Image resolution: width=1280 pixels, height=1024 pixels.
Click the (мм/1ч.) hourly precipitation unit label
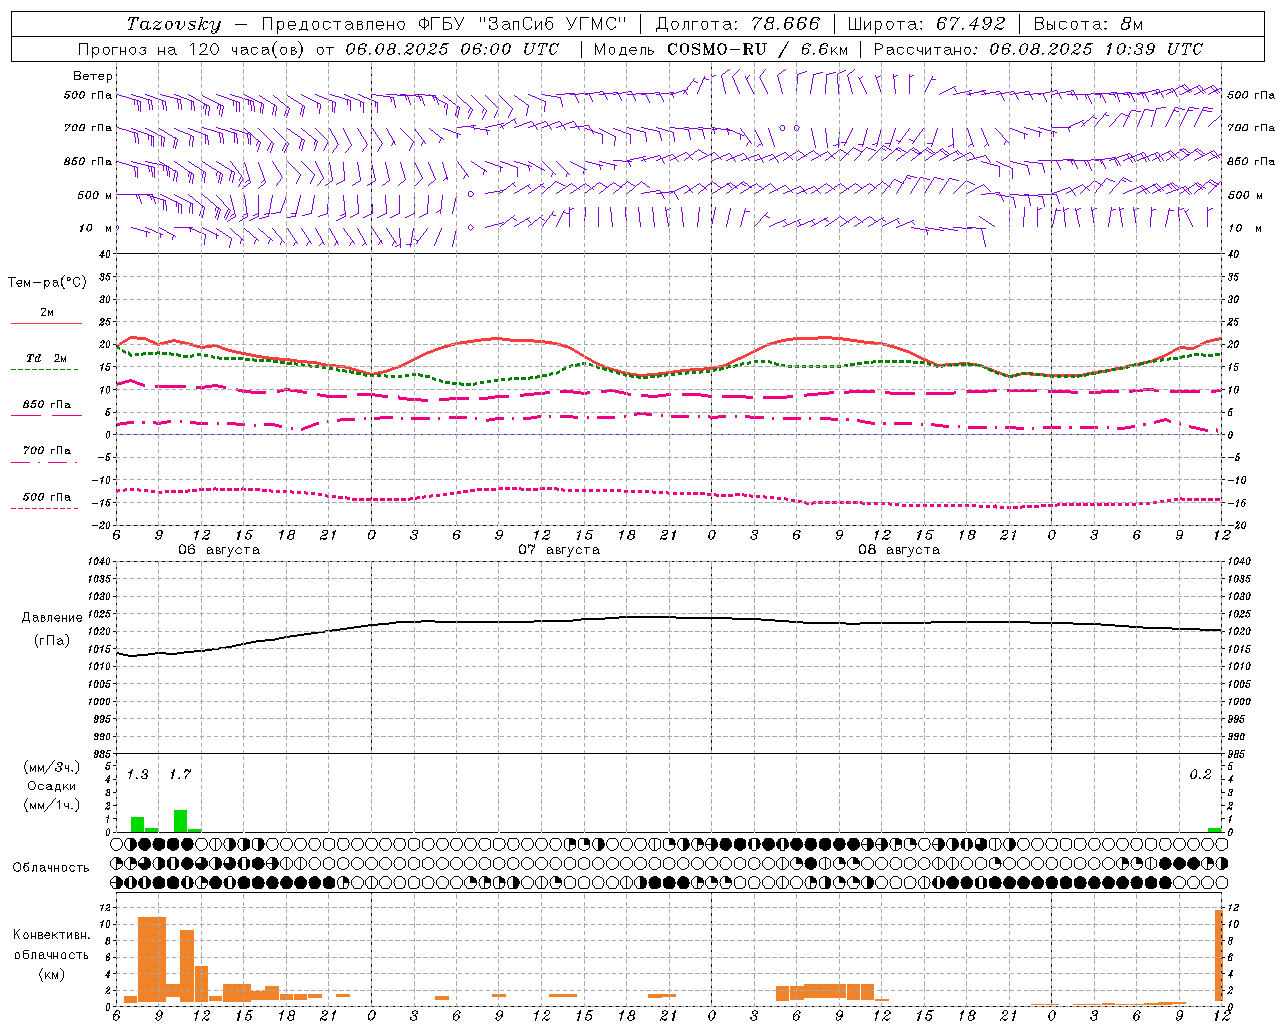coord(51,805)
